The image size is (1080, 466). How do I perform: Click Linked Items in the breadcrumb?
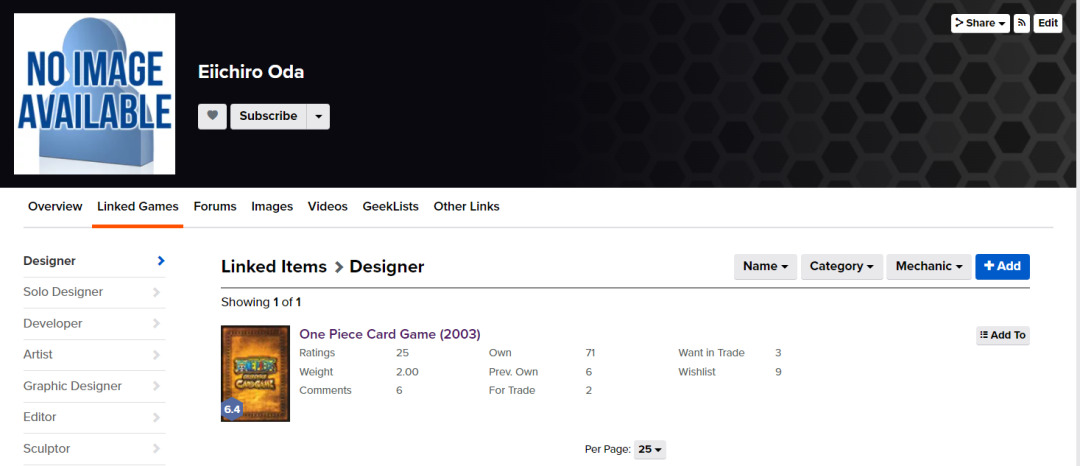point(274,267)
